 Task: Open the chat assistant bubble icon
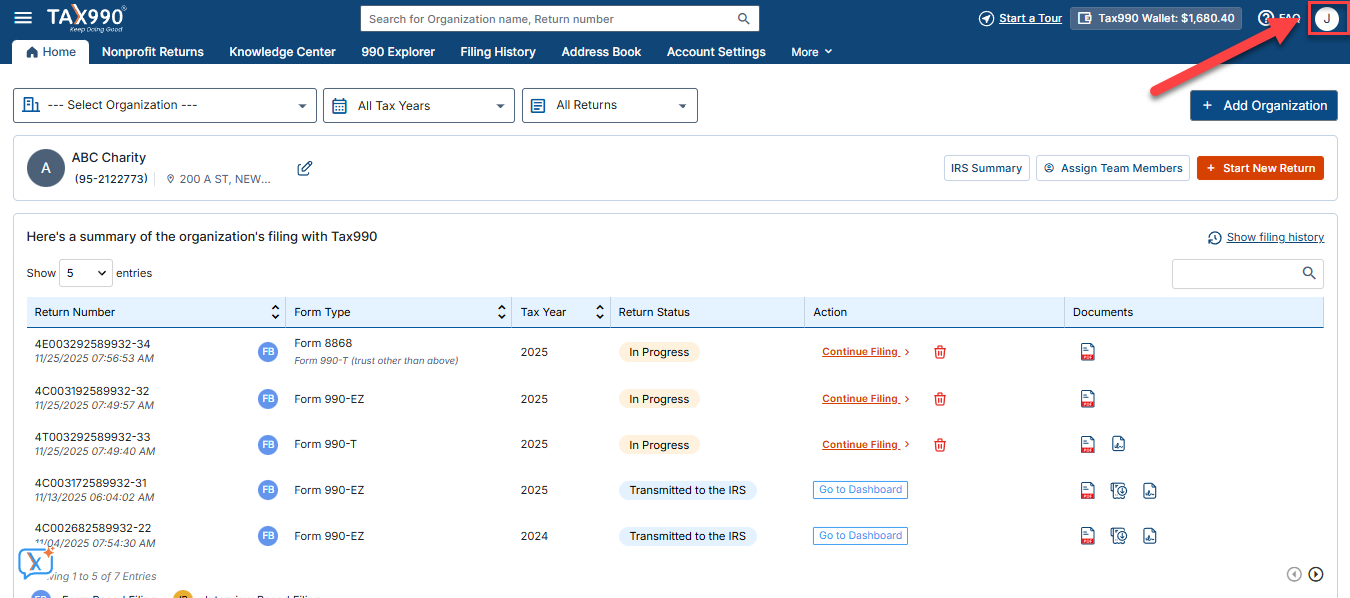[x=35, y=563]
